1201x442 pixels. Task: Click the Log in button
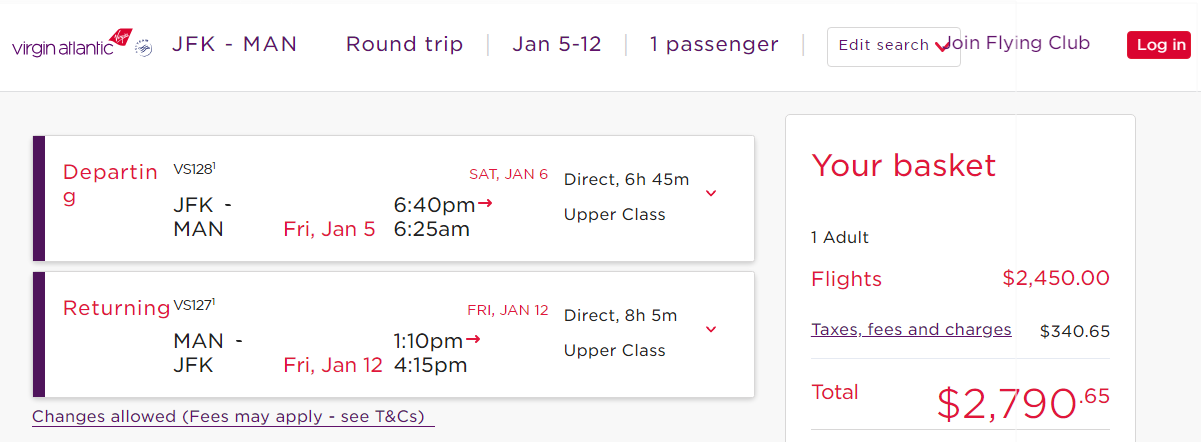tap(1161, 45)
